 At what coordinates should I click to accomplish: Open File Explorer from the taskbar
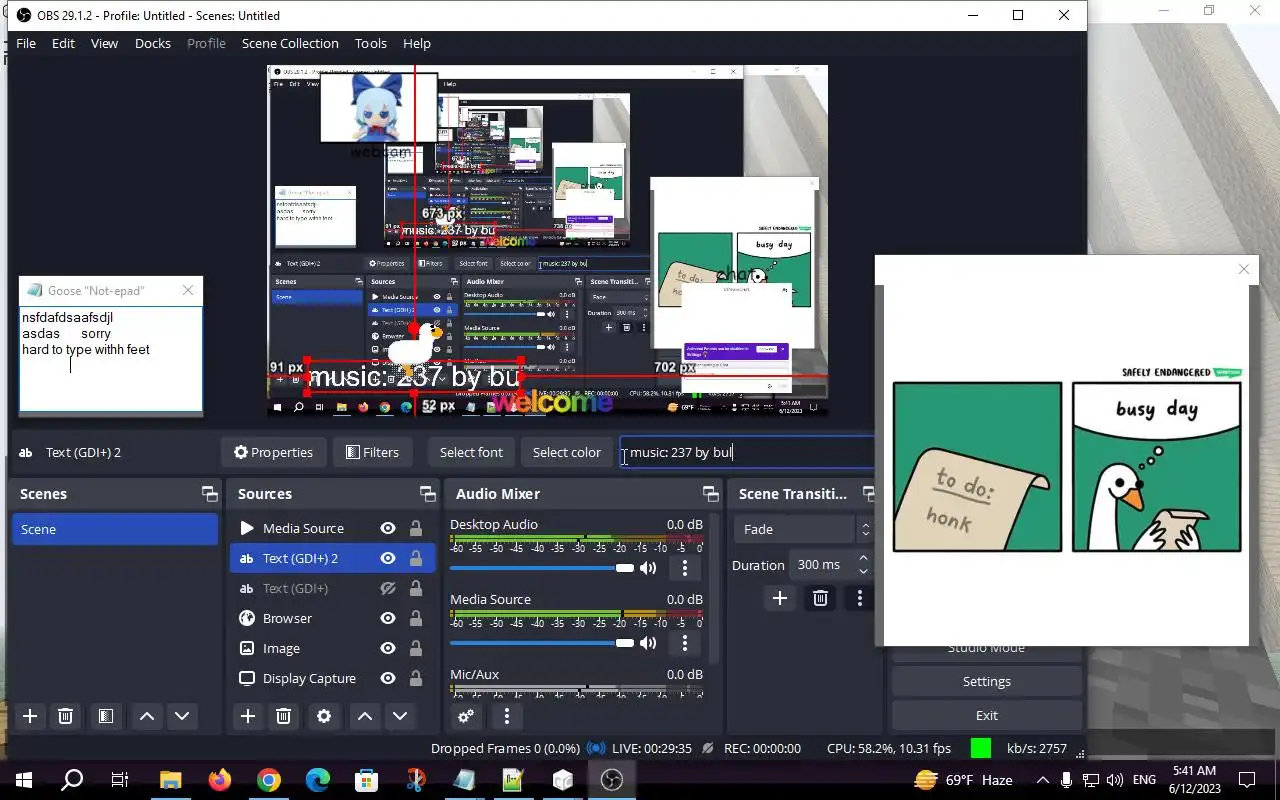click(171, 780)
